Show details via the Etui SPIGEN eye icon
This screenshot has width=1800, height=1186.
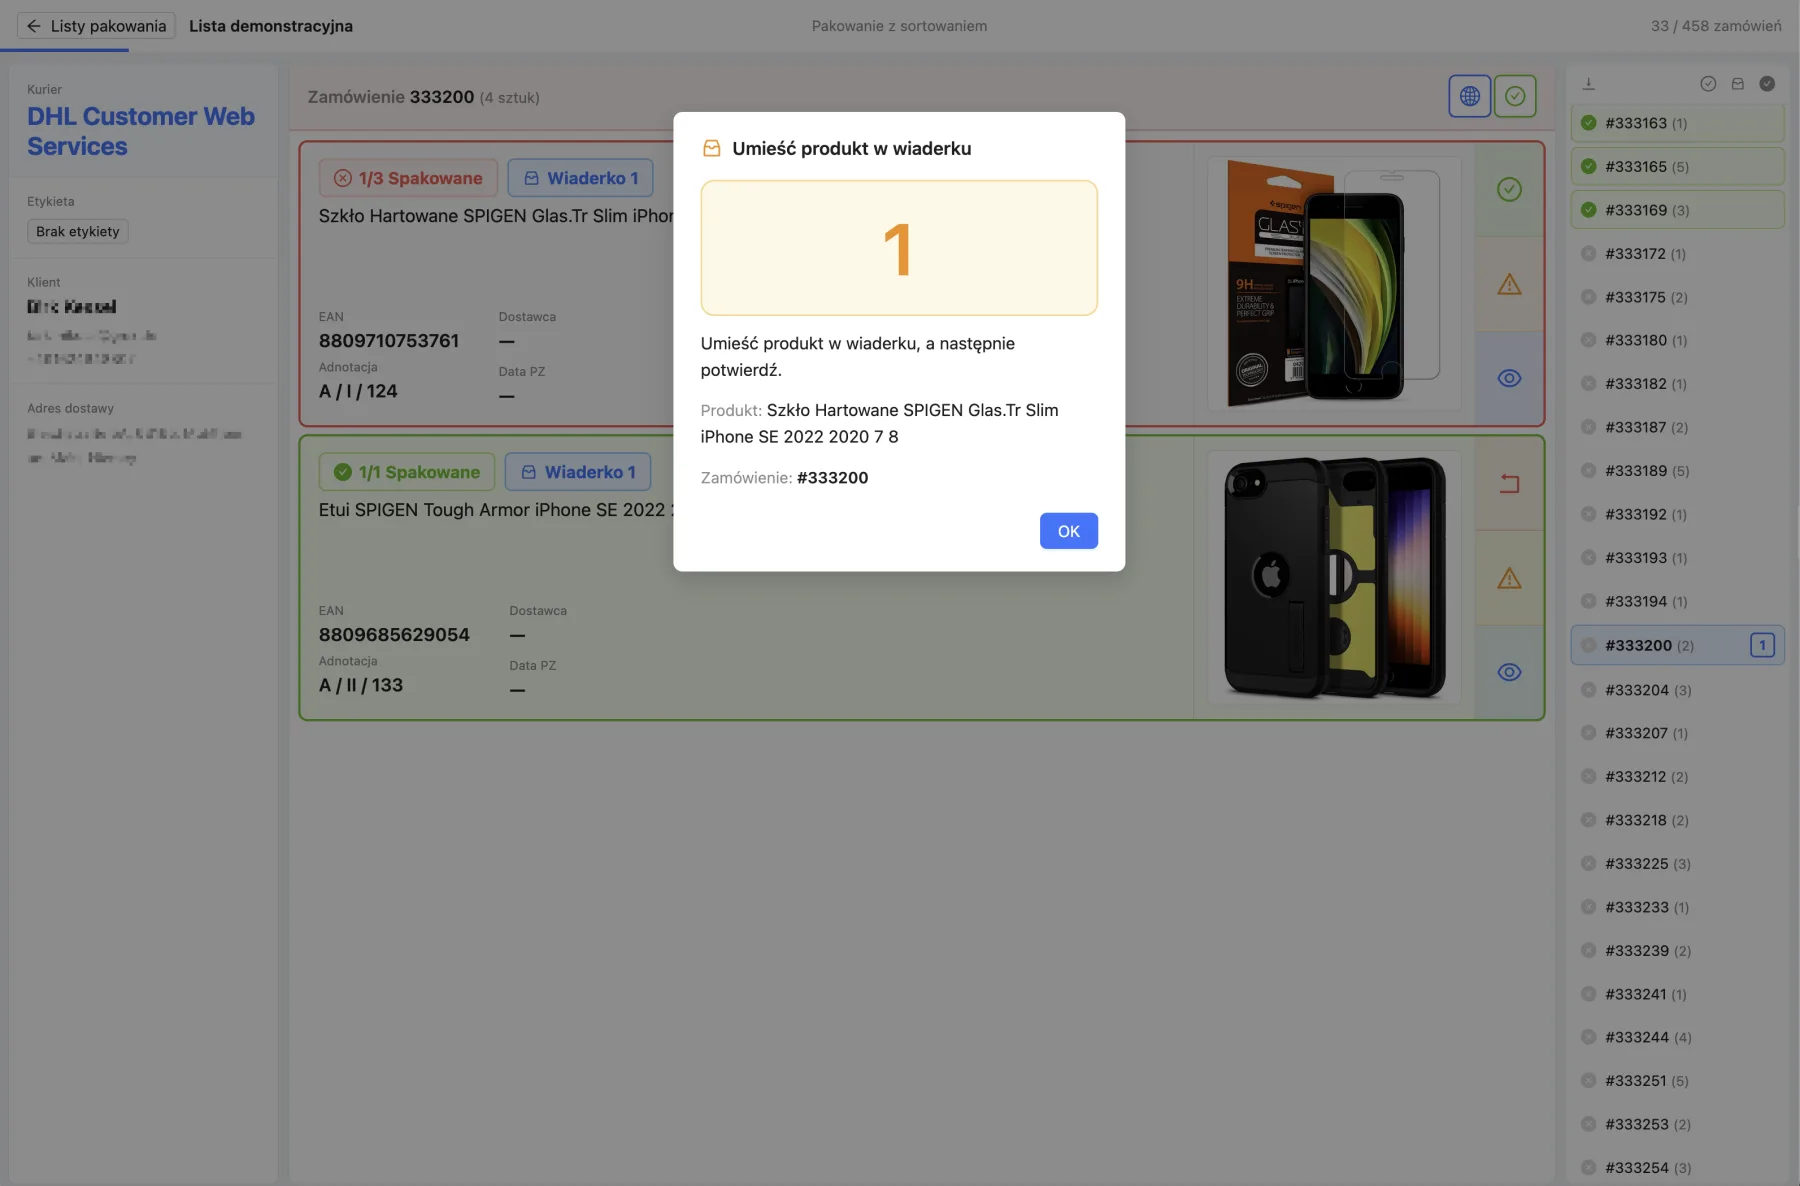(1509, 672)
